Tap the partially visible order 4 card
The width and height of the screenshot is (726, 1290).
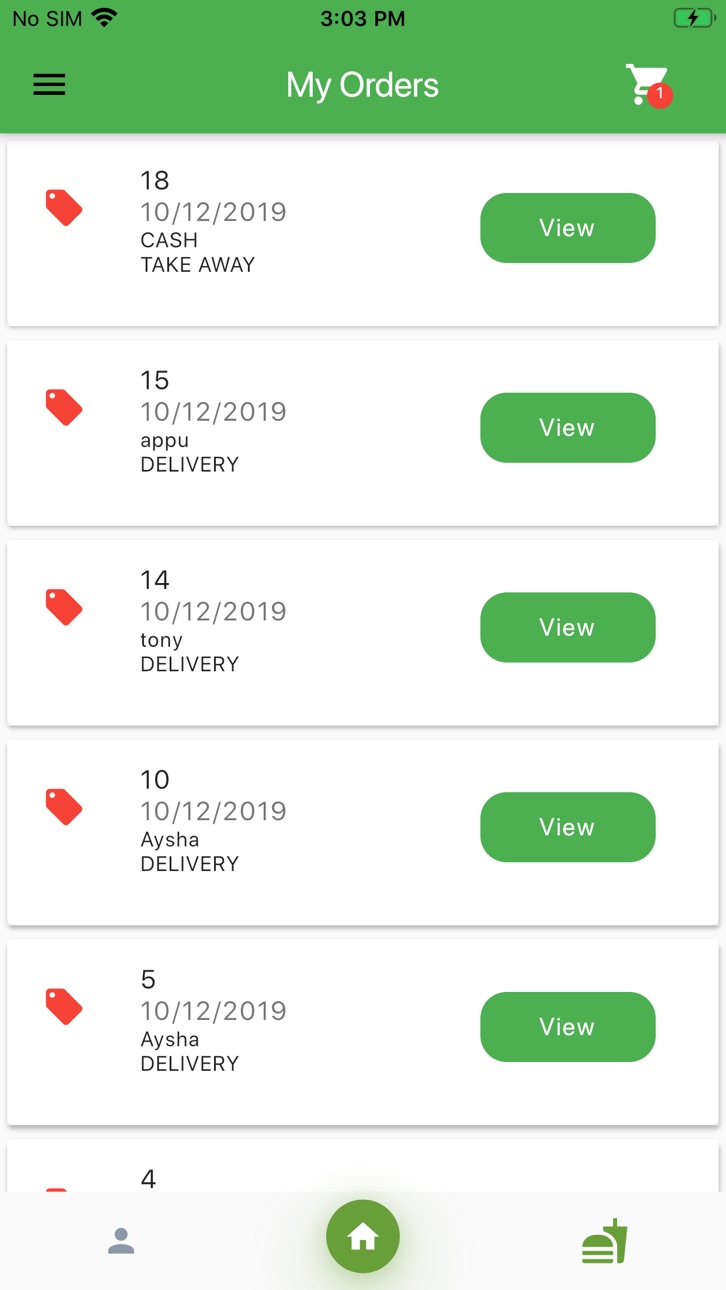pyautogui.click(x=363, y=1166)
